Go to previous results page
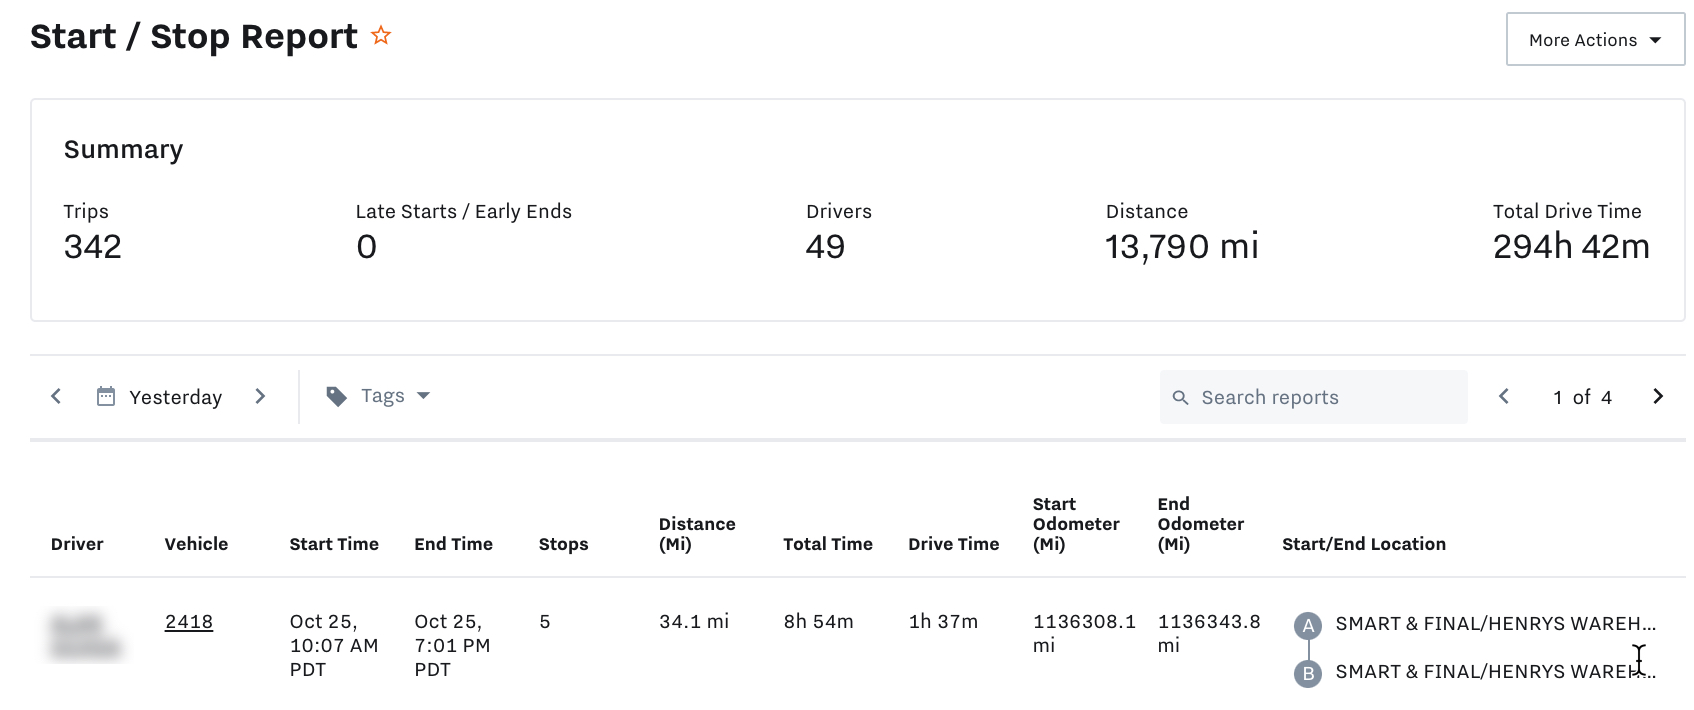Viewport: 1694px width, 710px height. pos(1503,397)
